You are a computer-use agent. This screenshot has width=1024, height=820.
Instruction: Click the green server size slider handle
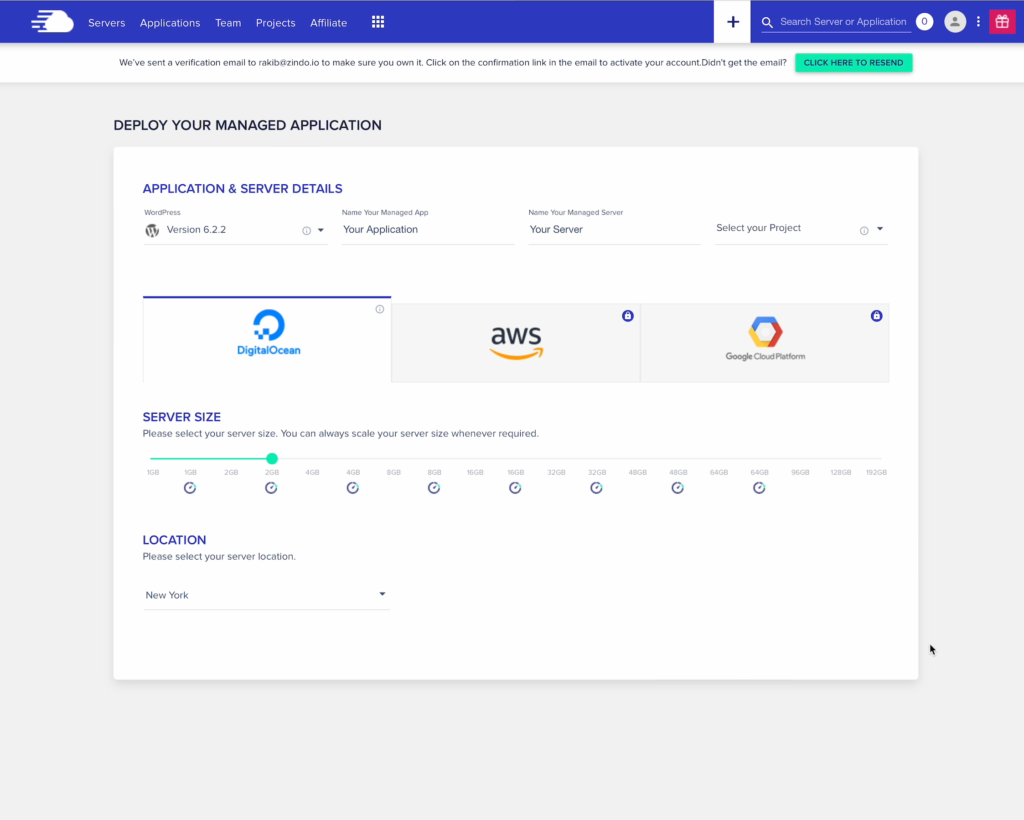coord(272,458)
